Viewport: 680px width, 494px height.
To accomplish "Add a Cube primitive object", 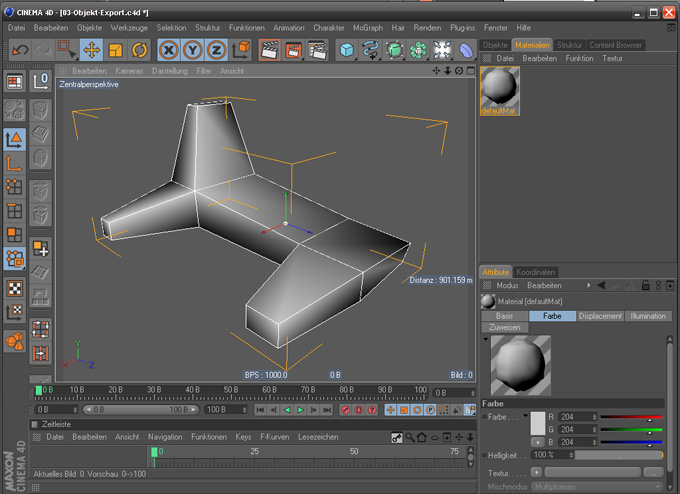I will [346, 50].
